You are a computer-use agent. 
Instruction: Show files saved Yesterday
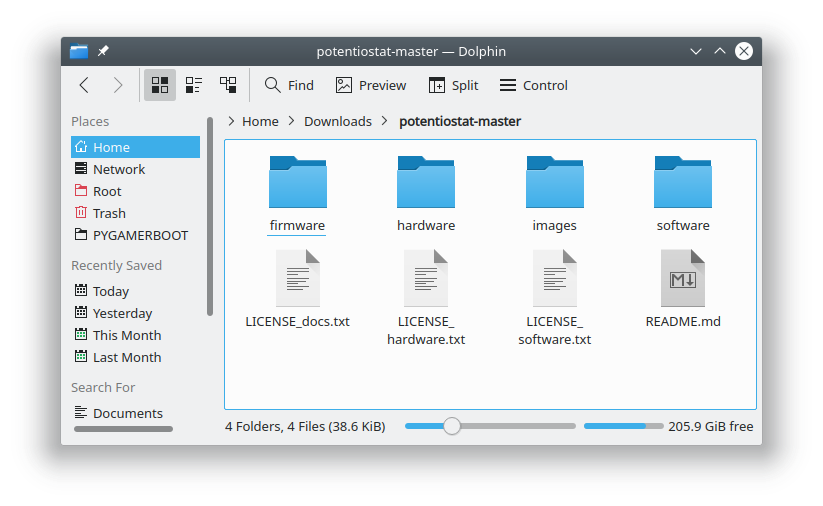(x=135, y=313)
